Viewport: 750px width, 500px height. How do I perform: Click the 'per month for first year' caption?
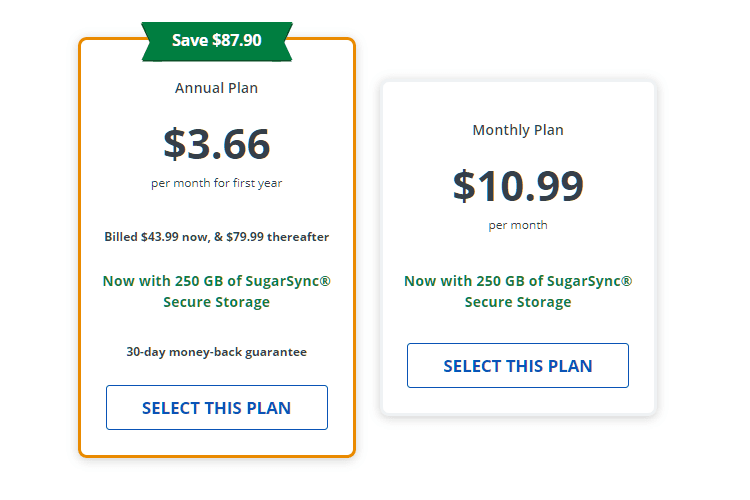pyautogui.click(x=217, y=183)
